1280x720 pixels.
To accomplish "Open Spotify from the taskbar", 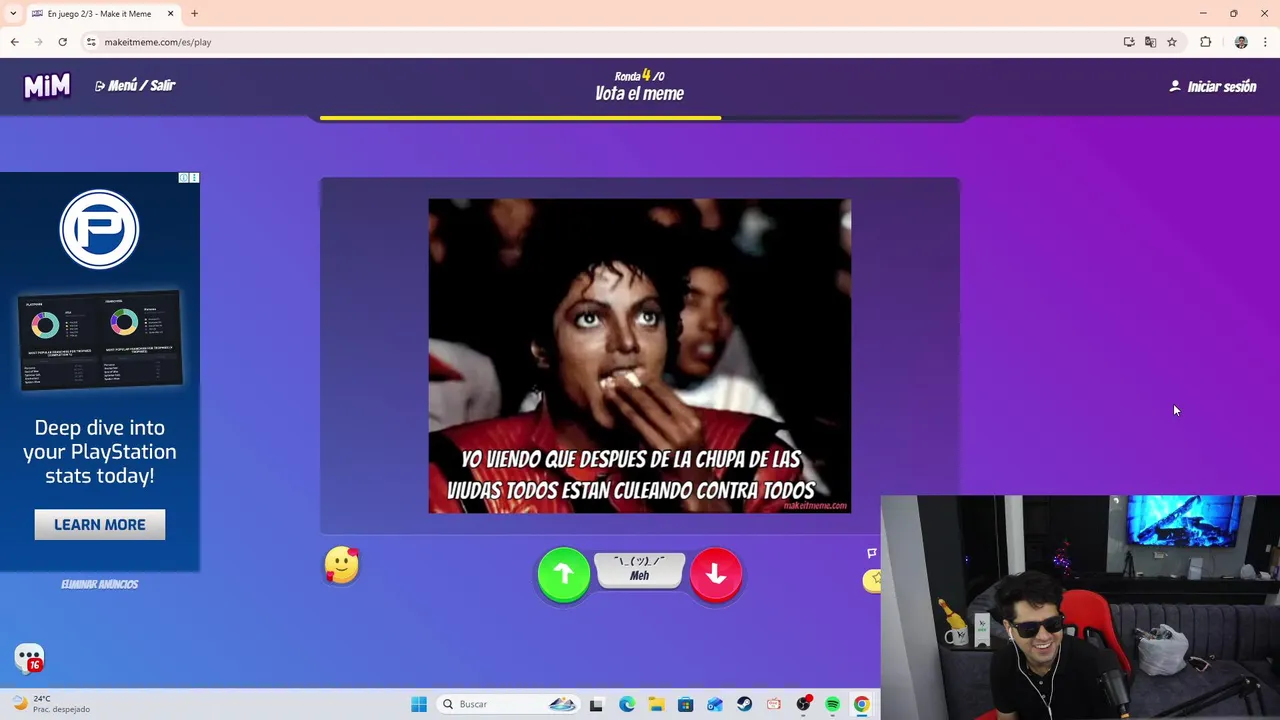I will [833, 704].
